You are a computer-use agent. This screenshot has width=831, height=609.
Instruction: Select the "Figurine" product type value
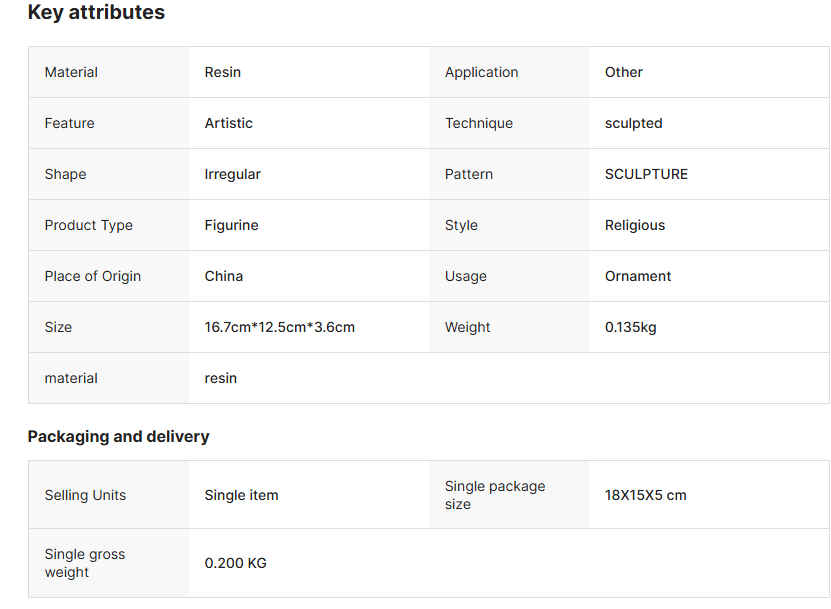(x=231, y=225)
